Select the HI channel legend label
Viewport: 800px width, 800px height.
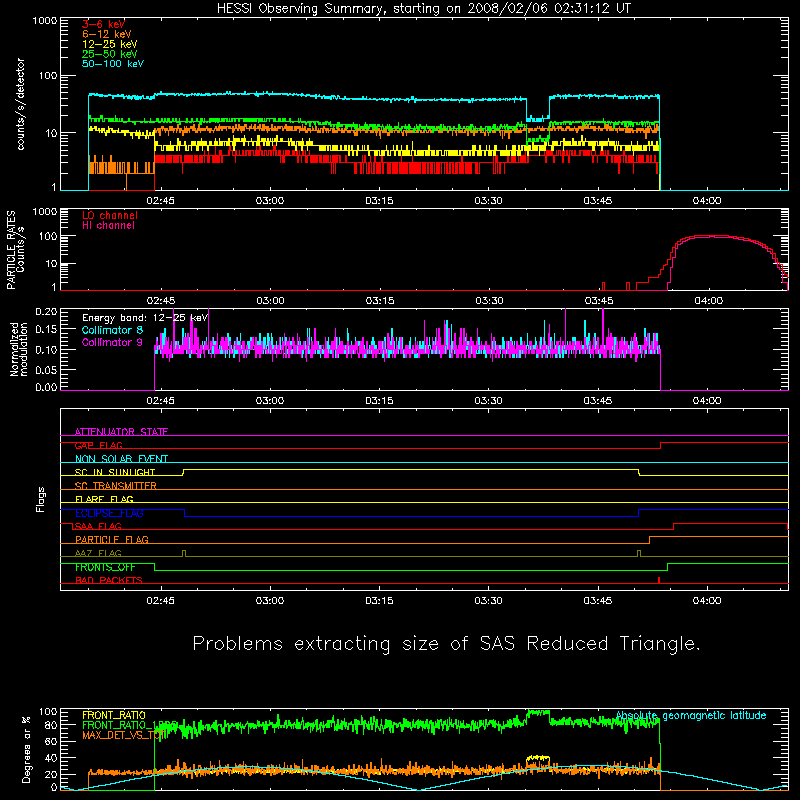[x=108, y=225]
